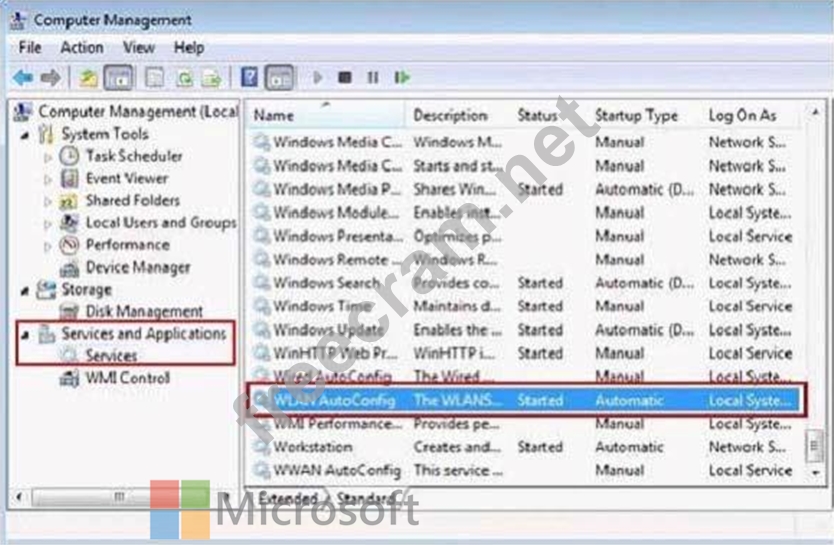This screenshot has width=834, height=545.
Task: Click the Services gear icon in tree
Action: (70, 355)
